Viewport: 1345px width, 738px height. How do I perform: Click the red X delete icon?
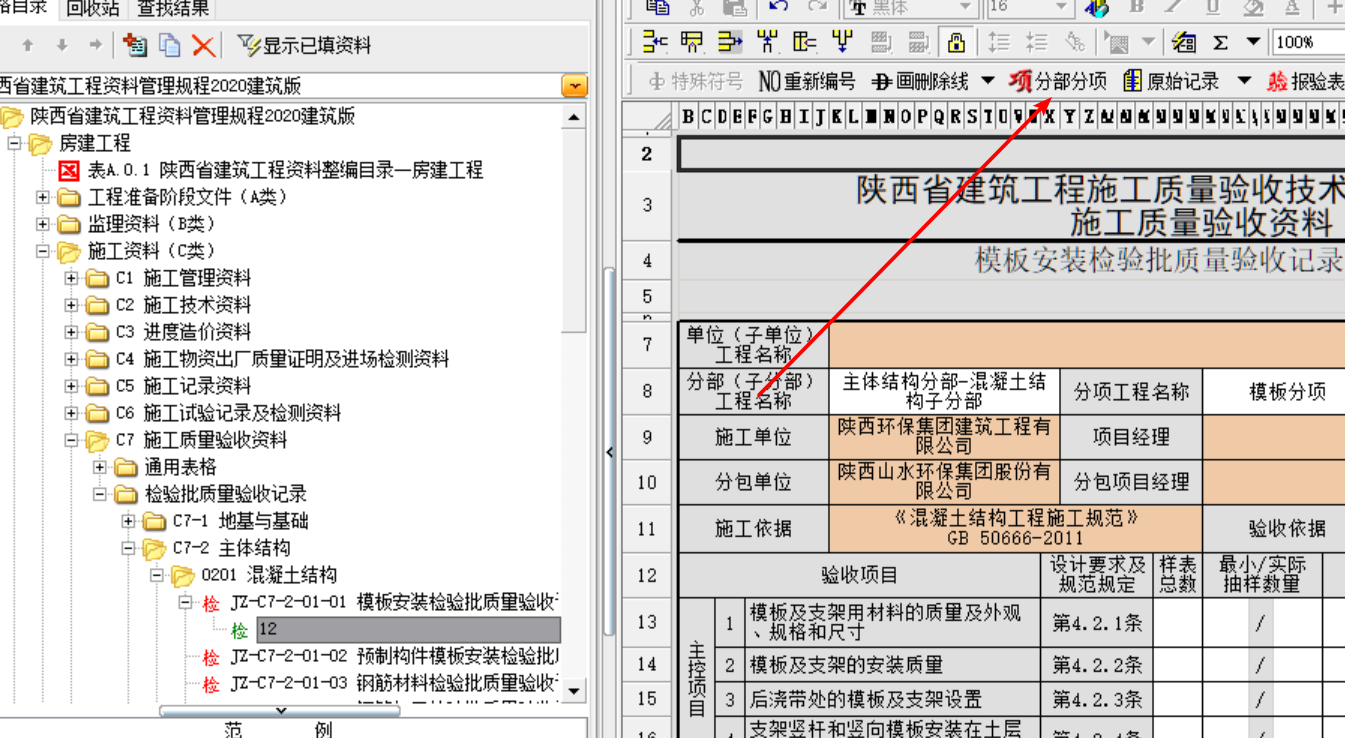click(x=204, y=45)
